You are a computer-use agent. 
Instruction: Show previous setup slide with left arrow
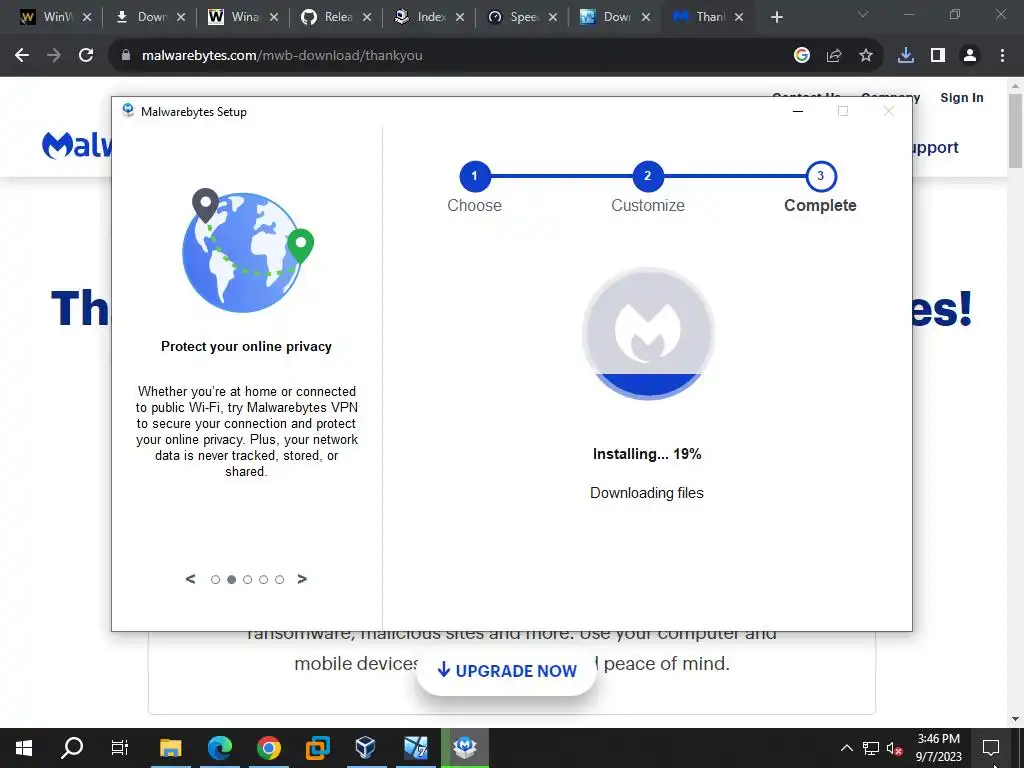[x=190, y=579]
